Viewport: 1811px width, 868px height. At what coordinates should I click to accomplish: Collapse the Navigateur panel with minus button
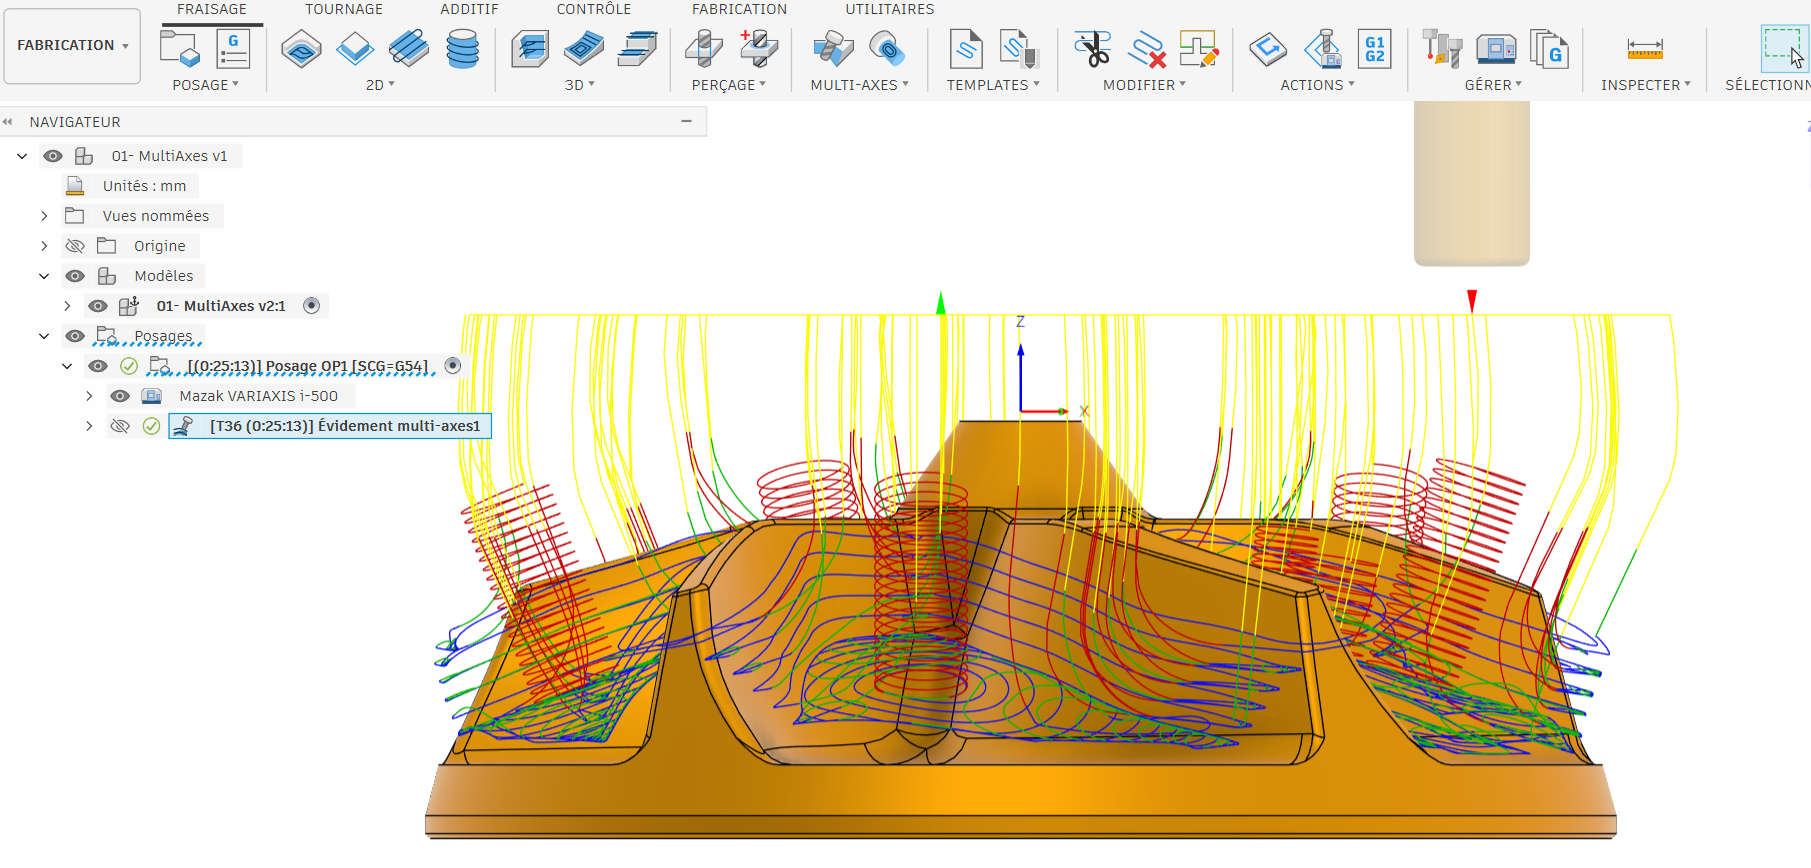pyautogui.click(x=686, y=121)
